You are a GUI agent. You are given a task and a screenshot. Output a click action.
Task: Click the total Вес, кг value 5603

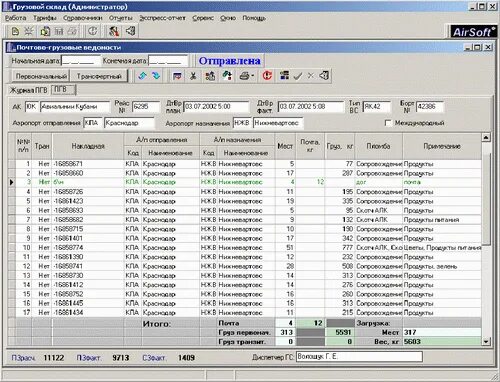pyautogui.click(x=442, y=342)
